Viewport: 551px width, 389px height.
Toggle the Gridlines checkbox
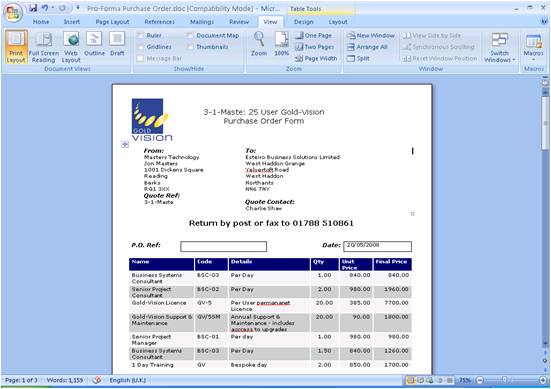coord(141,47)
